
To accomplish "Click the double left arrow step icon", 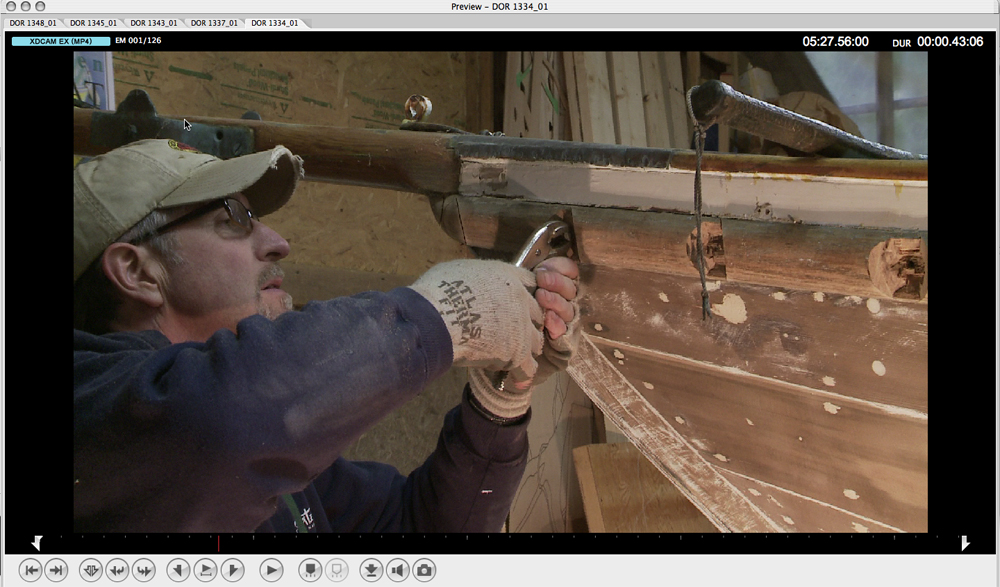I will coord(117,570).
